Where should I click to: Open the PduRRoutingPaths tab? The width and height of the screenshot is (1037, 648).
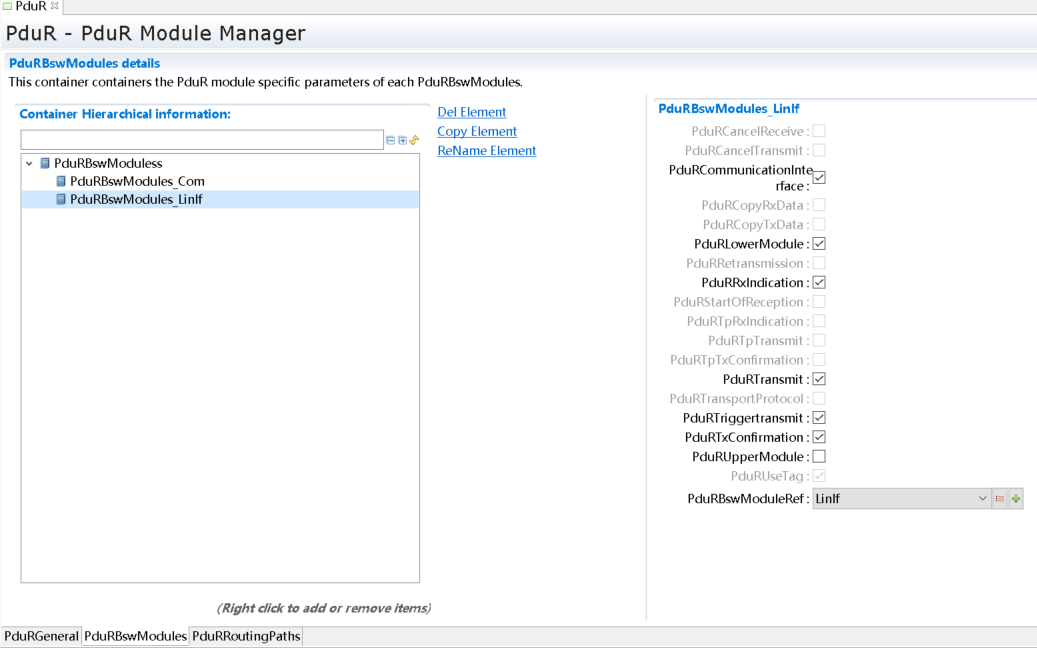246,636
